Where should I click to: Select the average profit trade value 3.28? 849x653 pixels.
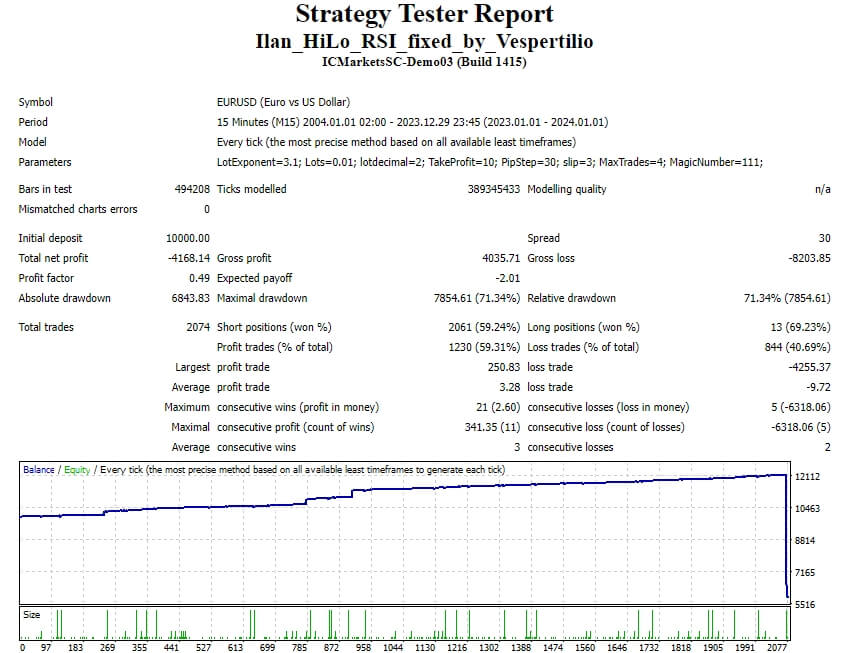510,388
